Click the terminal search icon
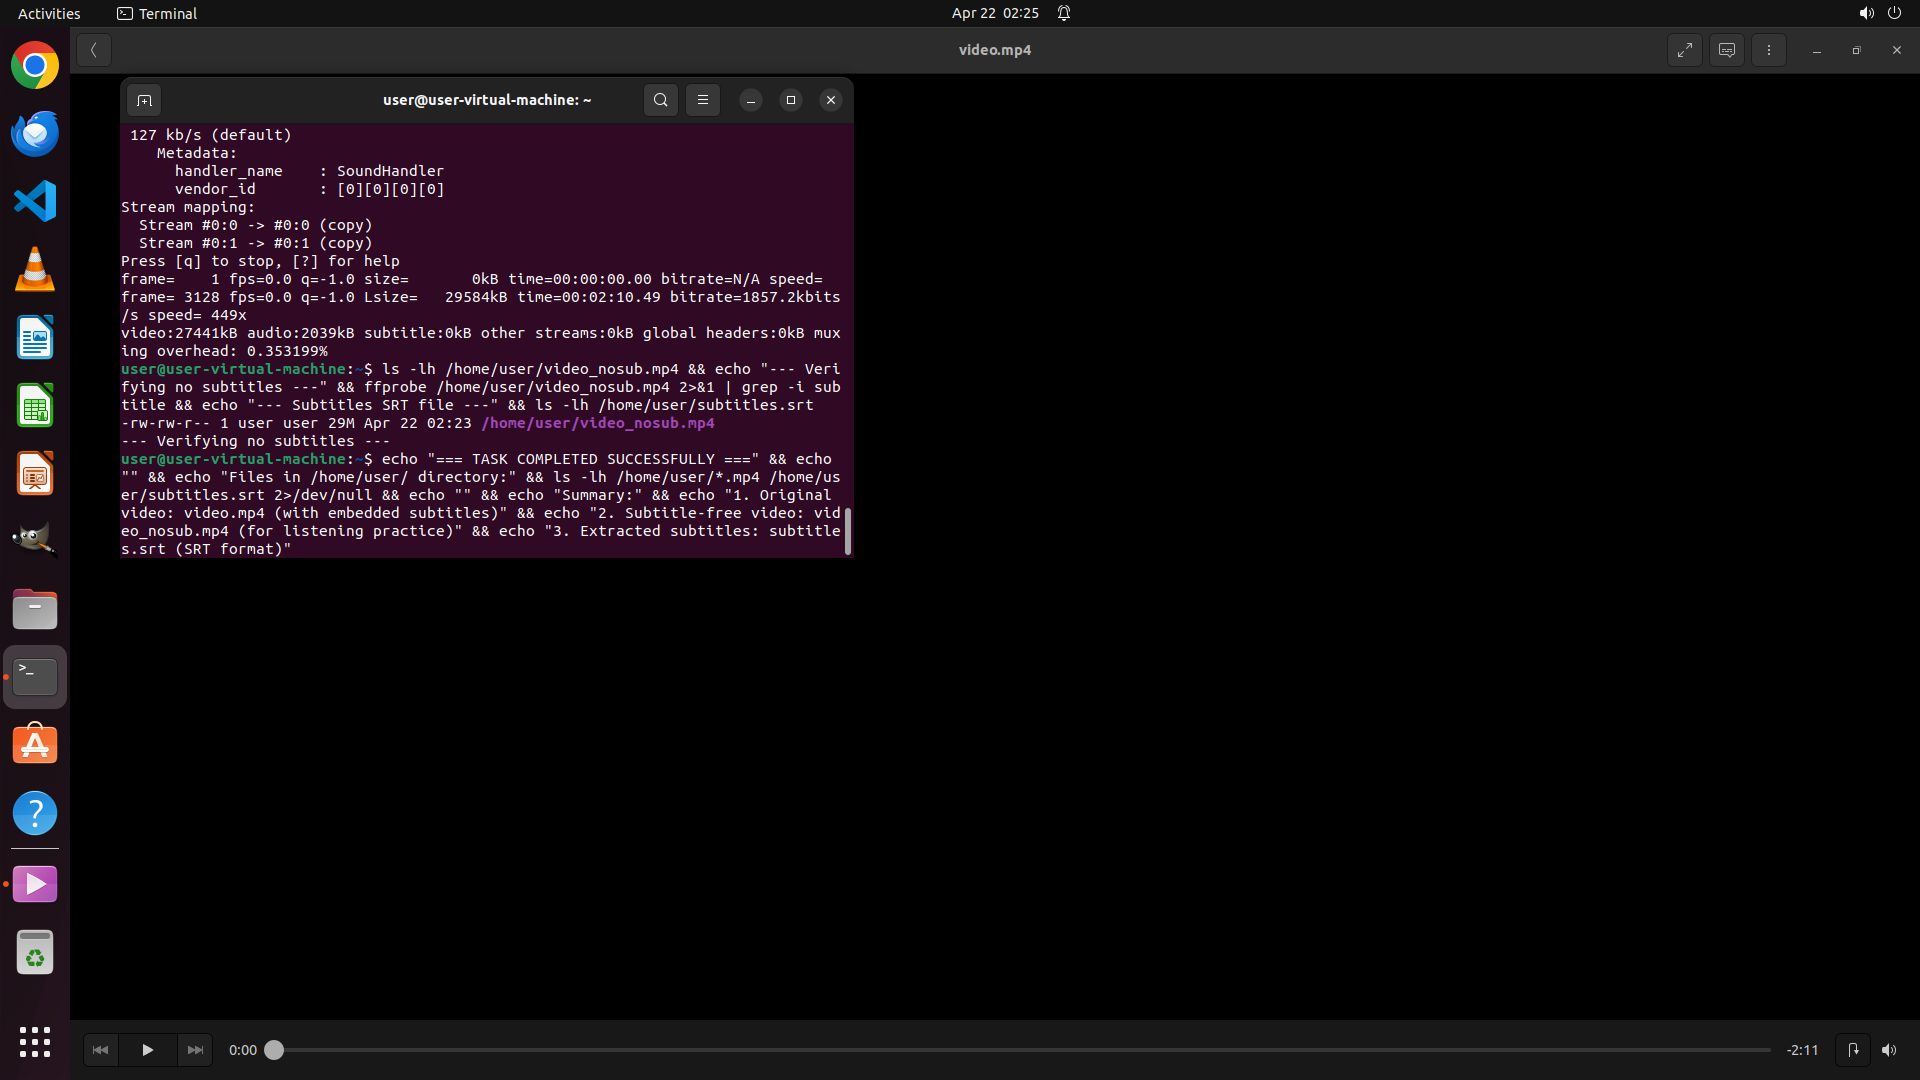 click(660, 100)
